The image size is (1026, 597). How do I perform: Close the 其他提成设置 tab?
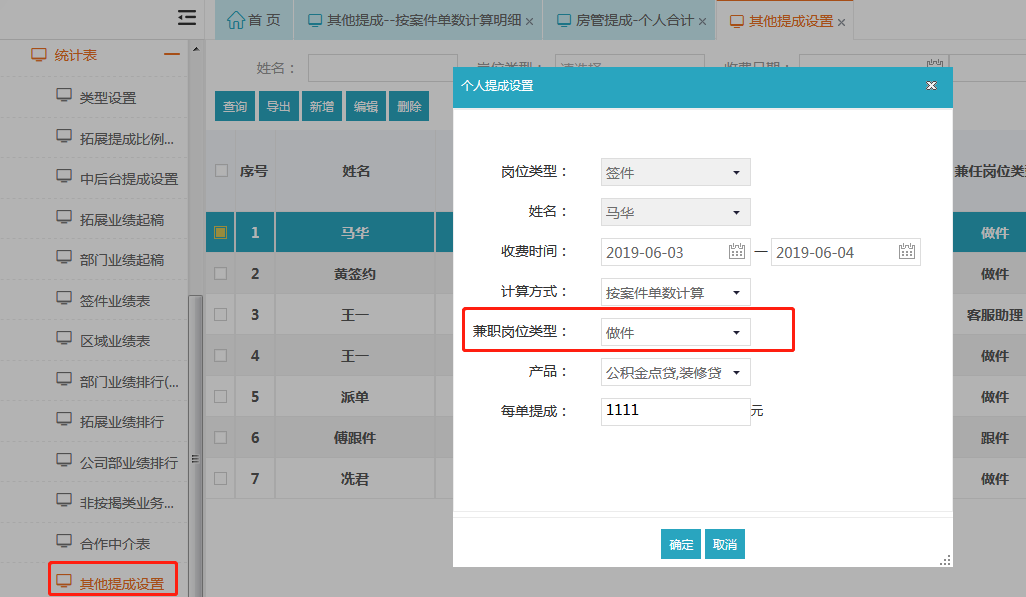(841, 22)
